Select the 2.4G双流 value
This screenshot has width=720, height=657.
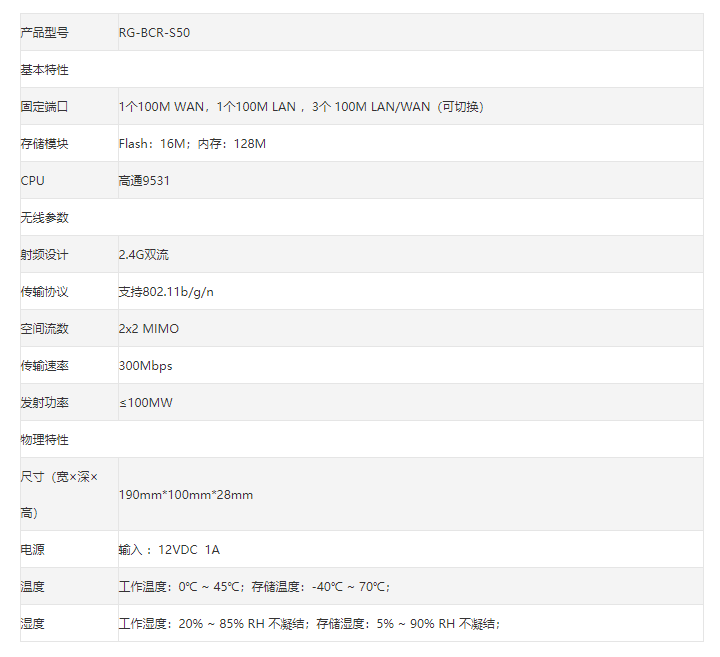click(144, 254)
